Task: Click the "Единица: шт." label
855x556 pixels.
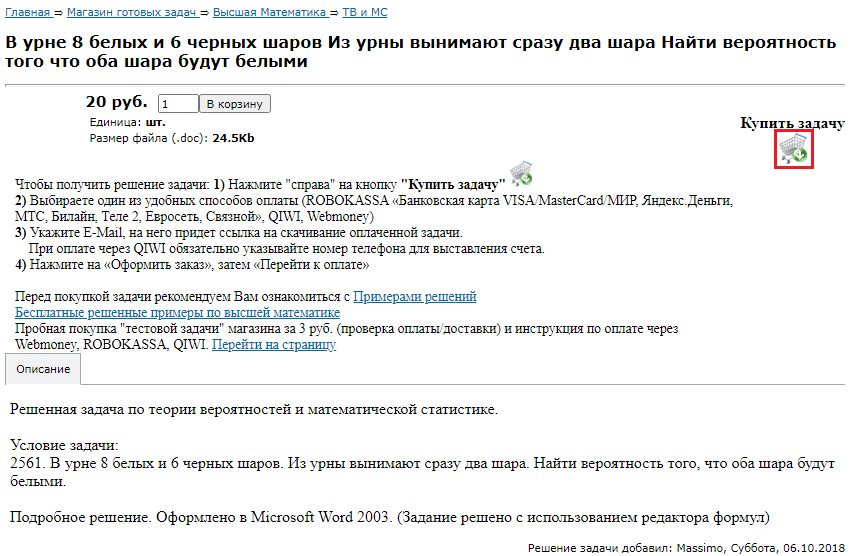Action: point(128,122)
